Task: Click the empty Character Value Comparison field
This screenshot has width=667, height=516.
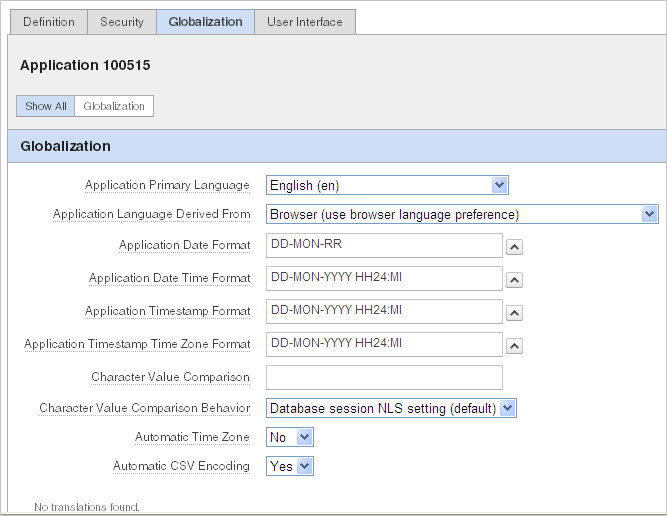Action: pos(384,377)
